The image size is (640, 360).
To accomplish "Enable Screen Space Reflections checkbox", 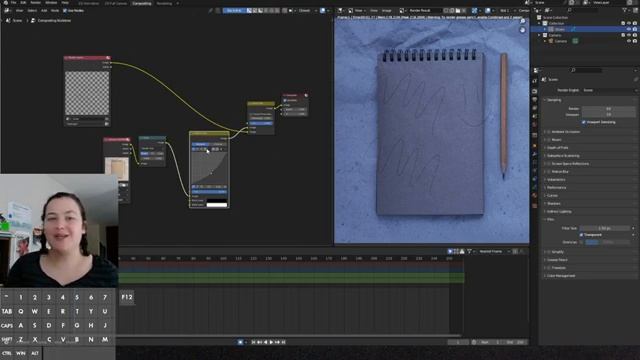I will pos(549,164).
